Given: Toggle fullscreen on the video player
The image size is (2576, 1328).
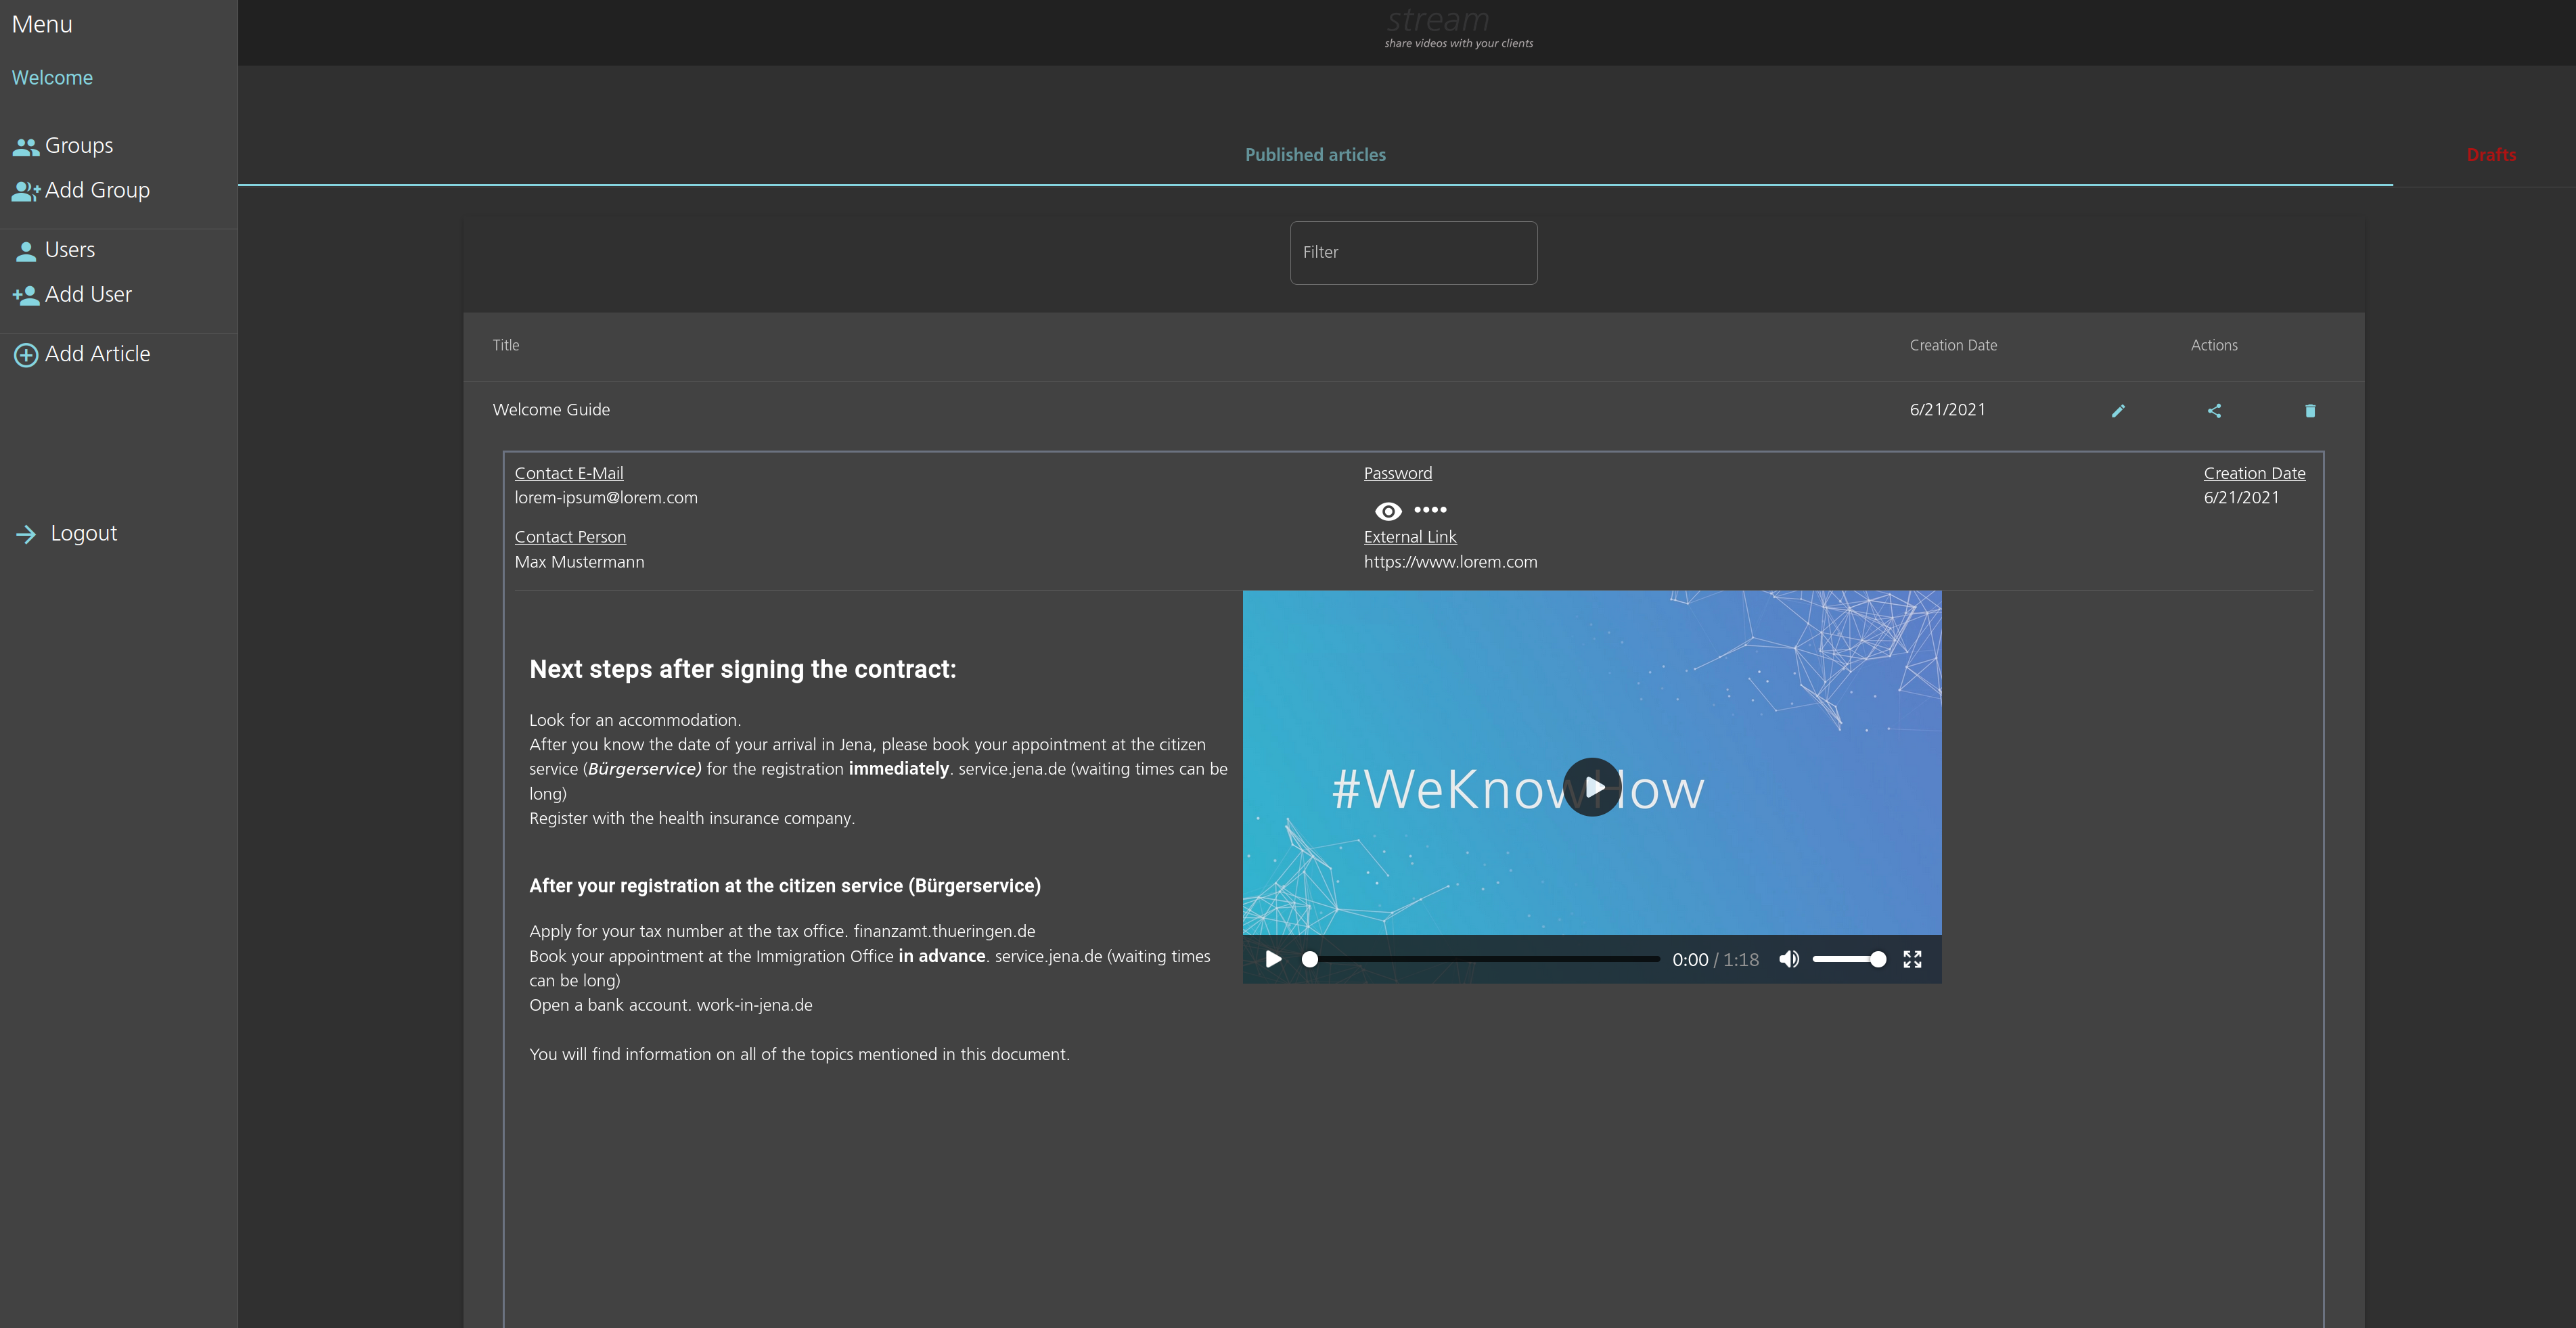Looking at the screenshot, I should tap(1912, 959).
